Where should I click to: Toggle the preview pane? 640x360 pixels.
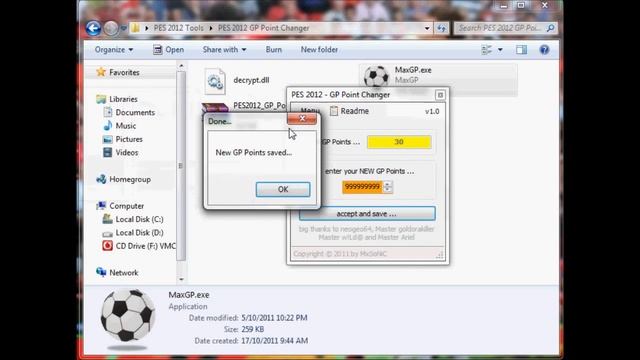pos(521,49)
